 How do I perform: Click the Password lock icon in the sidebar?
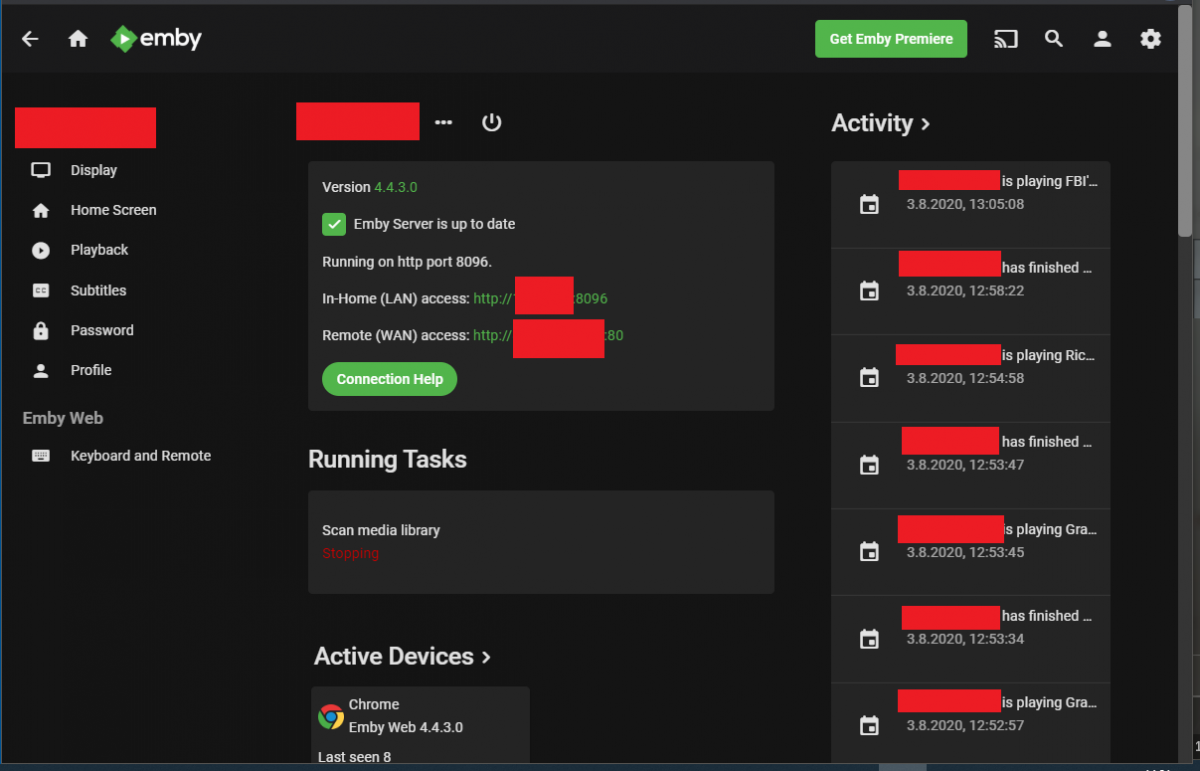[x=40, y=330]
